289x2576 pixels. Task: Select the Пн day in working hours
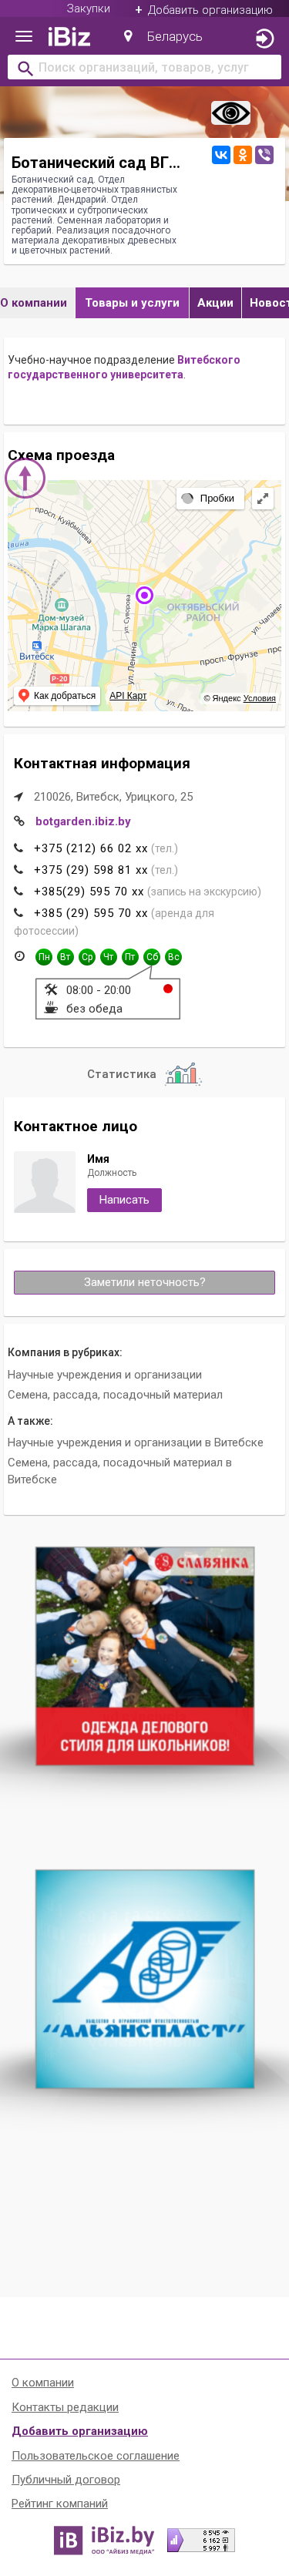pos(44,957)
